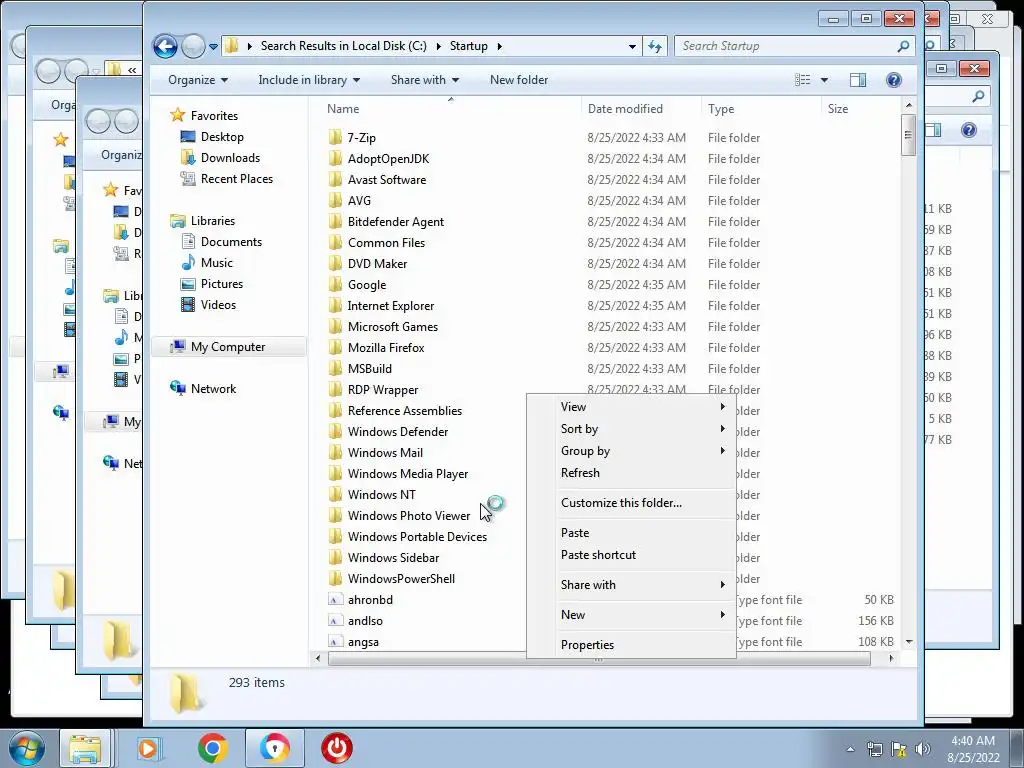Toggle the preview pane icon
The width and height of the screenshot is (1024, 768).
[857, 80]
